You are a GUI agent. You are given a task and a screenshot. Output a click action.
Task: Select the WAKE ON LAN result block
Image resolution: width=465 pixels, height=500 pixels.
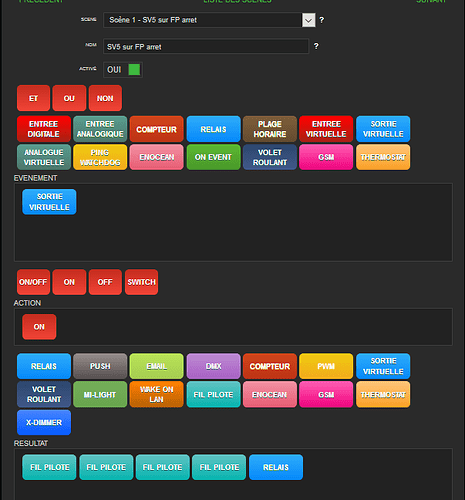[157, 394]
